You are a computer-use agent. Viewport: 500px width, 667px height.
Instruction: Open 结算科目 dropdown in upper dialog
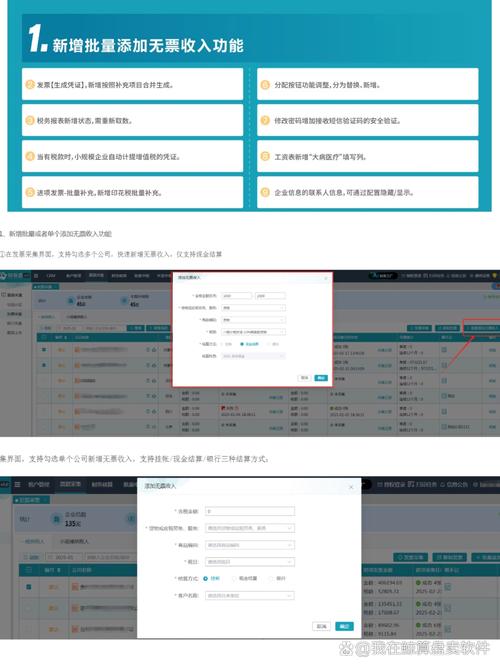[x=254, y=356]
